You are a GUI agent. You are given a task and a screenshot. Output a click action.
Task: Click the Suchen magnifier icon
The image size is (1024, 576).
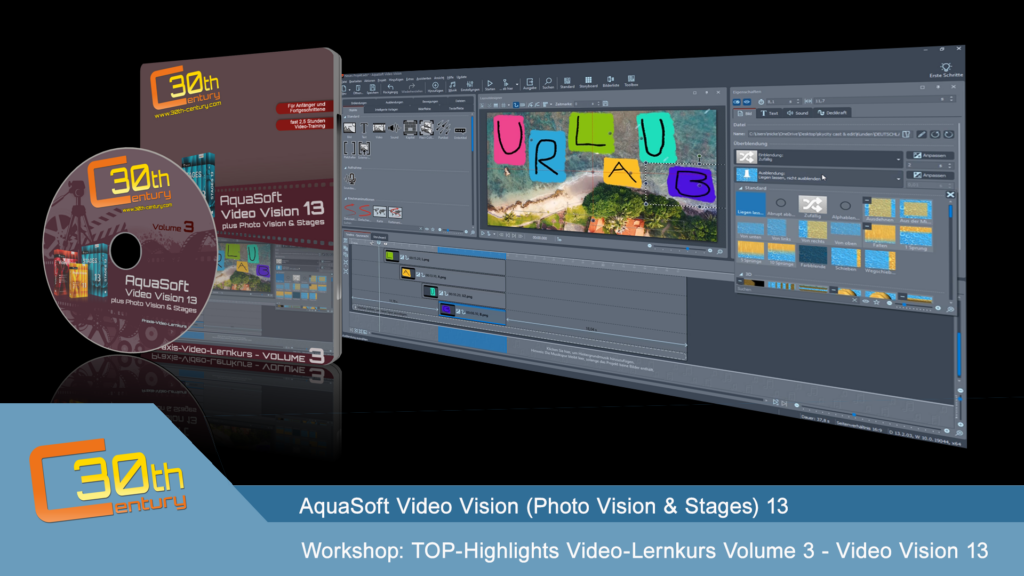click(x=548, y=81)
